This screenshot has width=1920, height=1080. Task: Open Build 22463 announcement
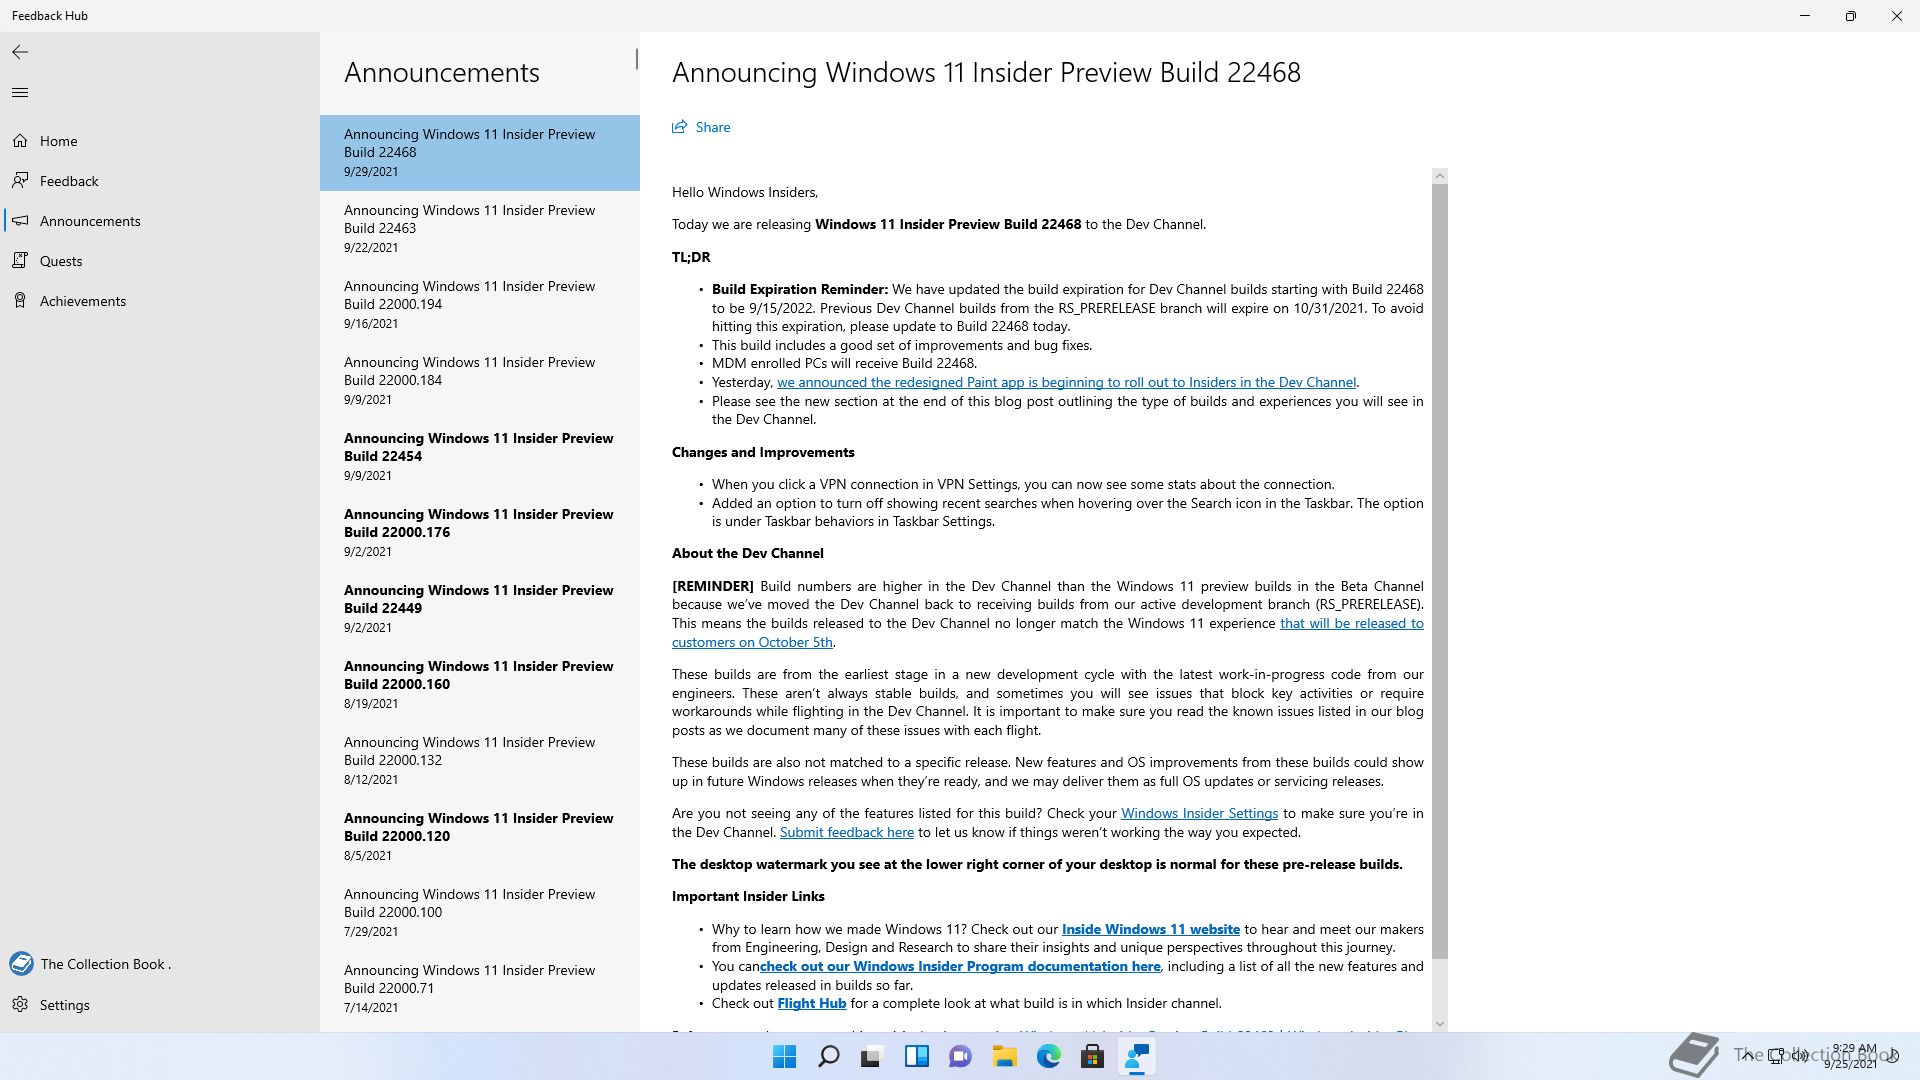click(x=480, y=229)
